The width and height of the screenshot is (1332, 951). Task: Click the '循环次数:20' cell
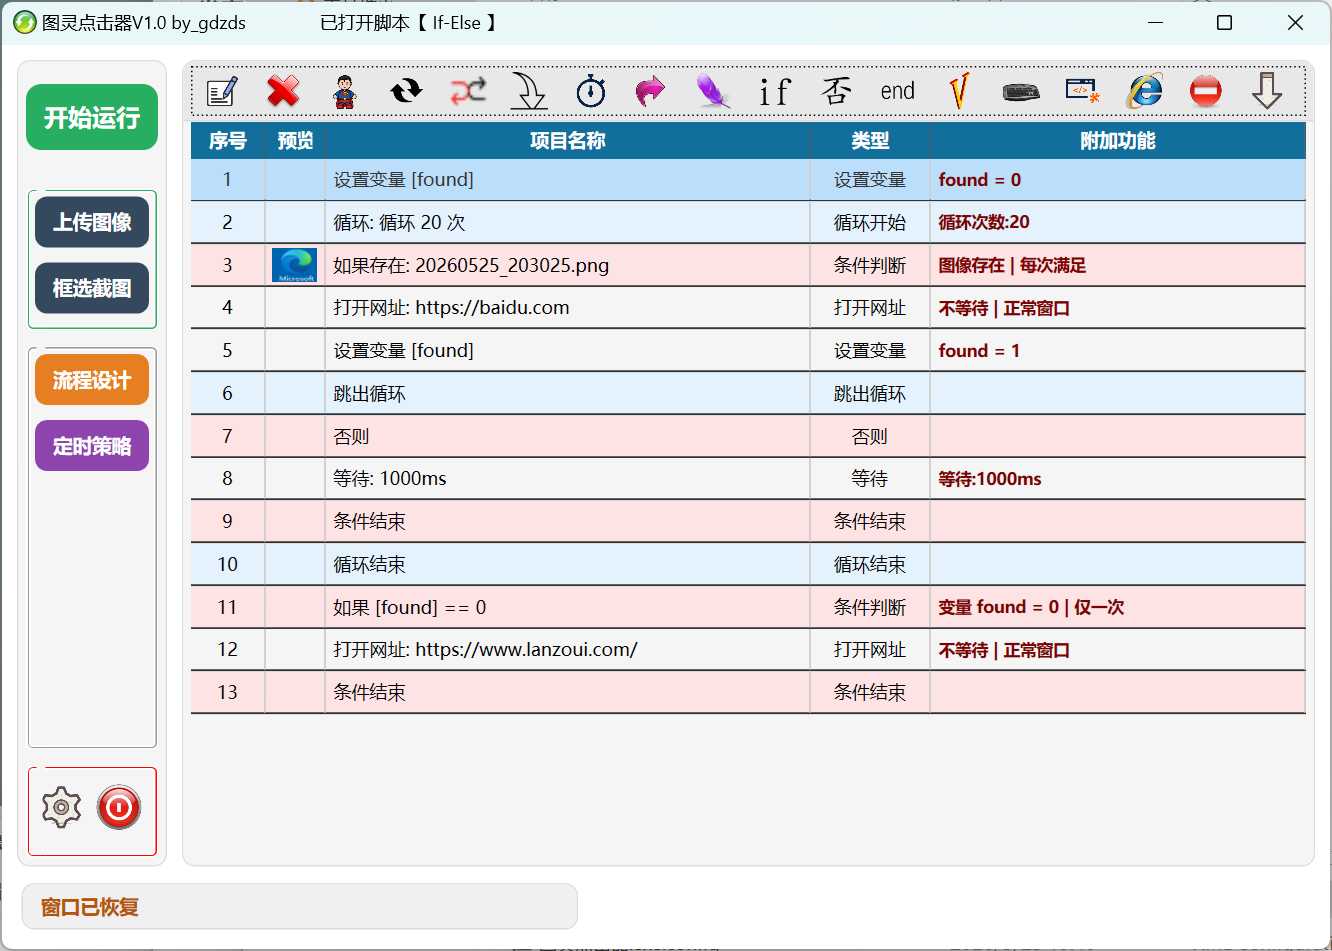click(x=1118, y=222)
